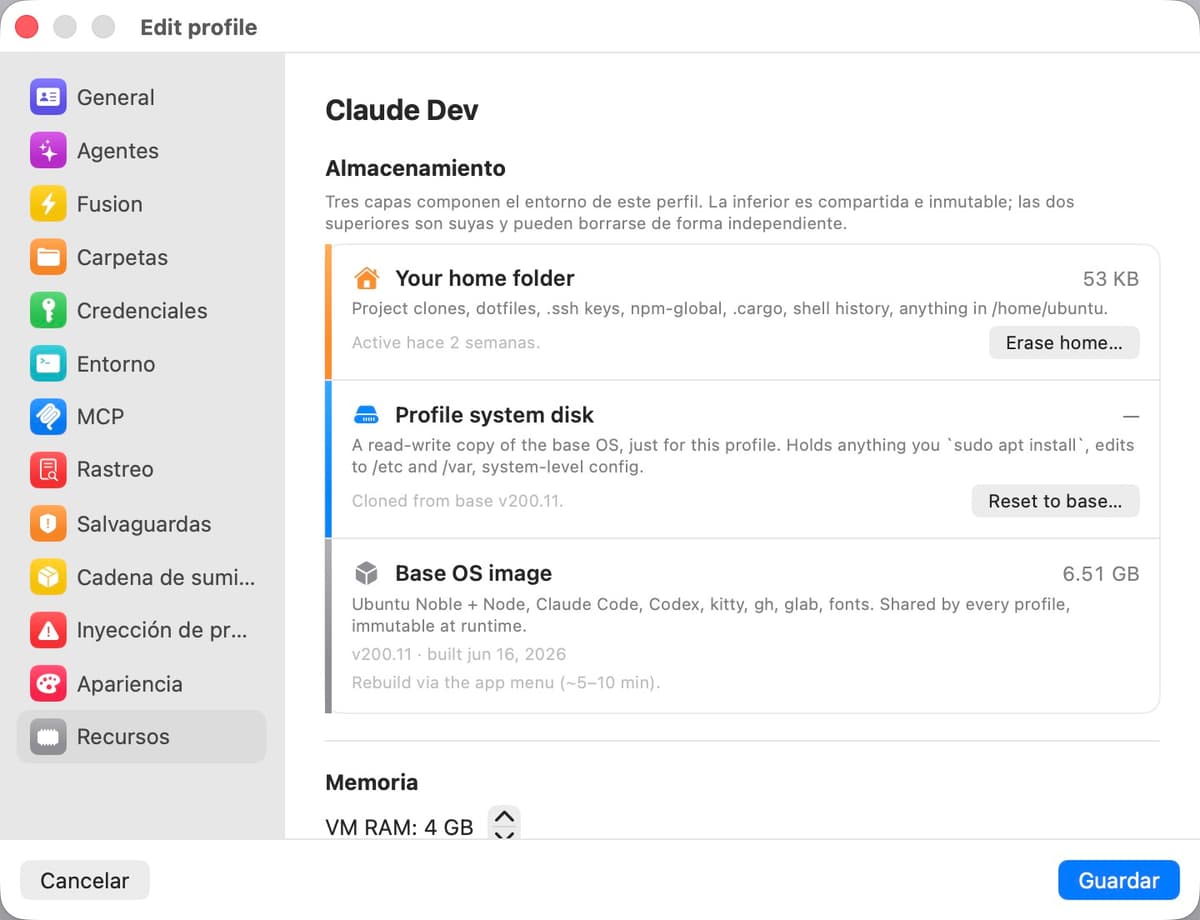The width and height of the screenshot is (1200, 920).
Task: Open the Apariencia palette icon
Action: tap(48, 684)
